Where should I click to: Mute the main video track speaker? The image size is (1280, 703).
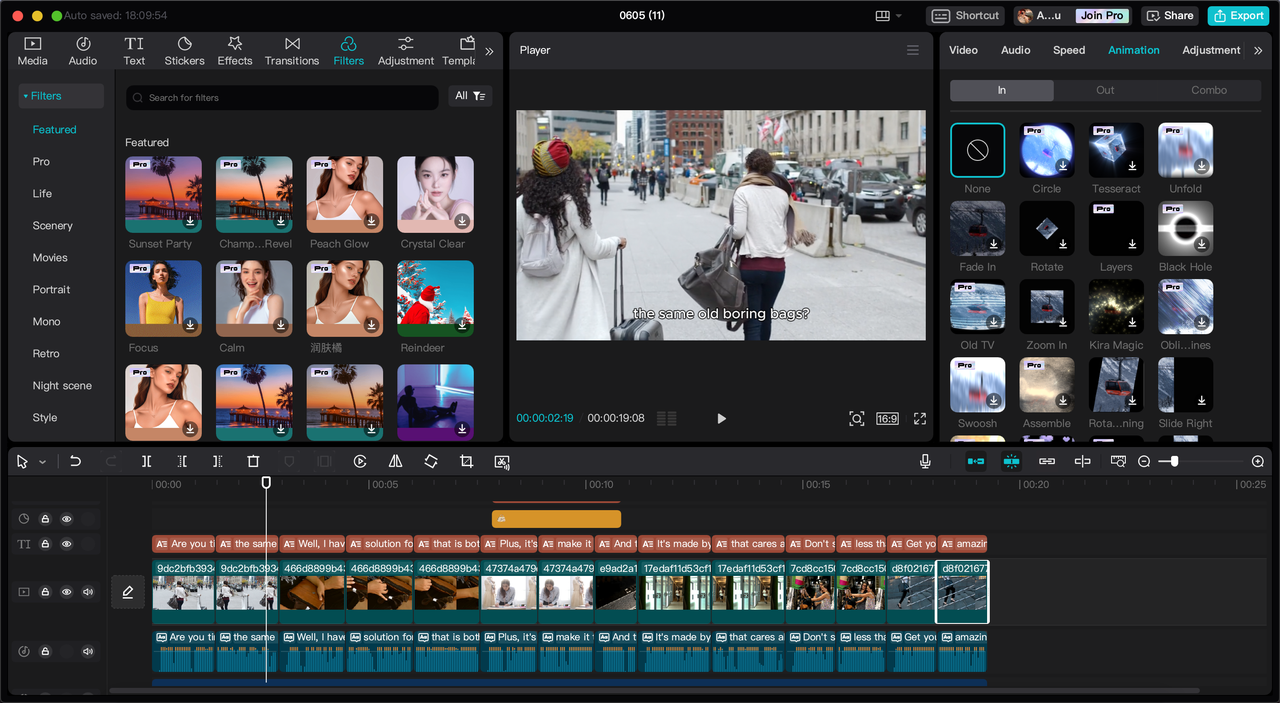tap(88, 592)
